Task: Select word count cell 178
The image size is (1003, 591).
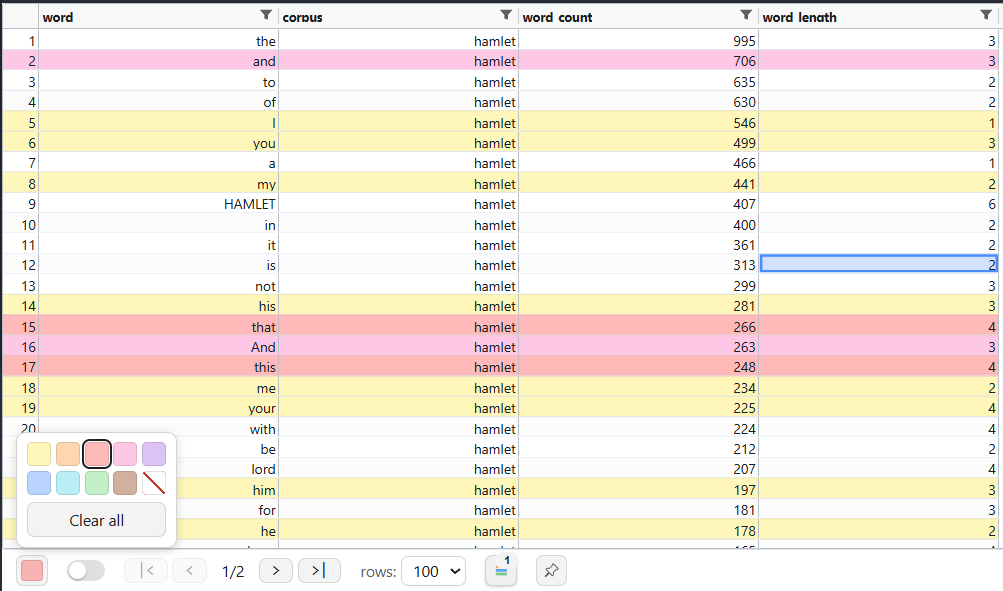Action: pyautogui.click(x=638, y=531)
